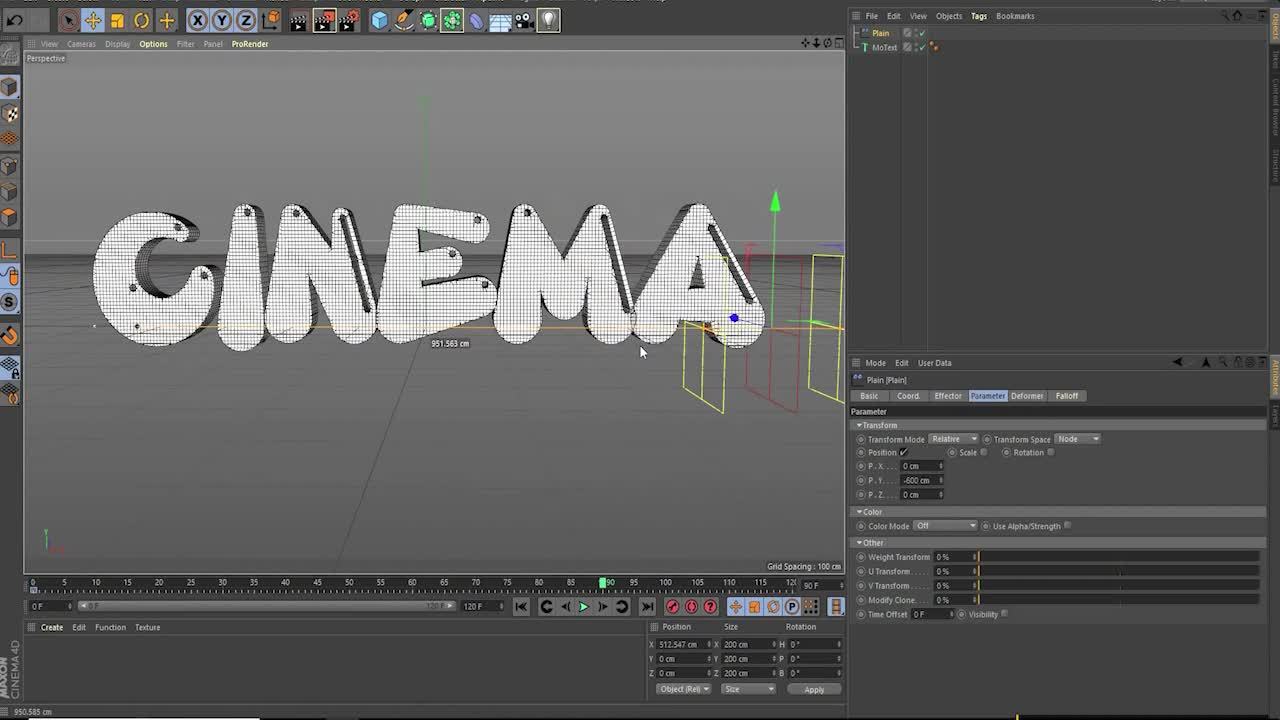Activate the Move tool in top toolbar
This screenshot has height=720, width=1280.
pos(92,20)
